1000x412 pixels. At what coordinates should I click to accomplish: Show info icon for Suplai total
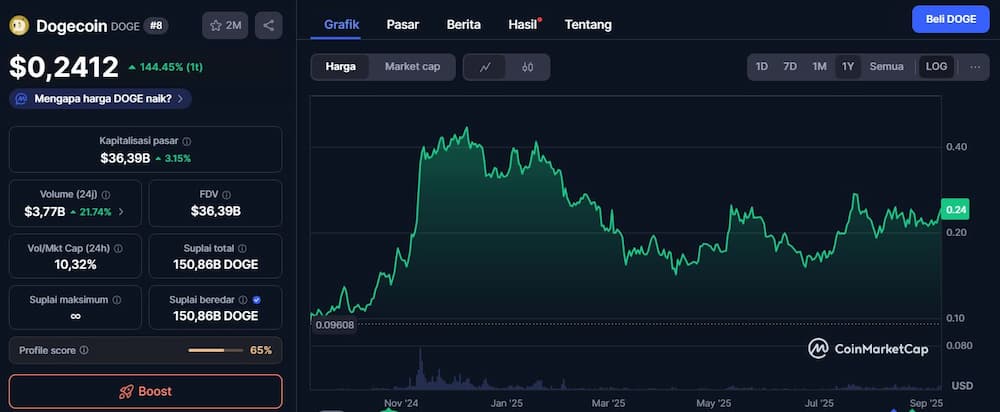pos(242,249)
